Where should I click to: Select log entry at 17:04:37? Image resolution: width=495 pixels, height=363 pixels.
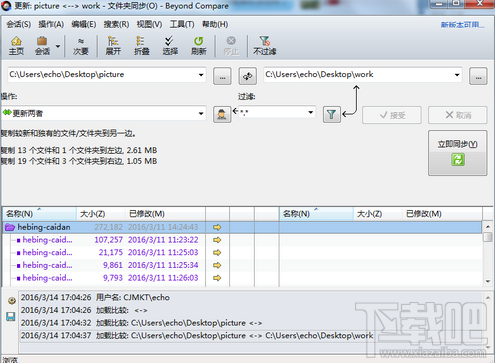point(251,336)
